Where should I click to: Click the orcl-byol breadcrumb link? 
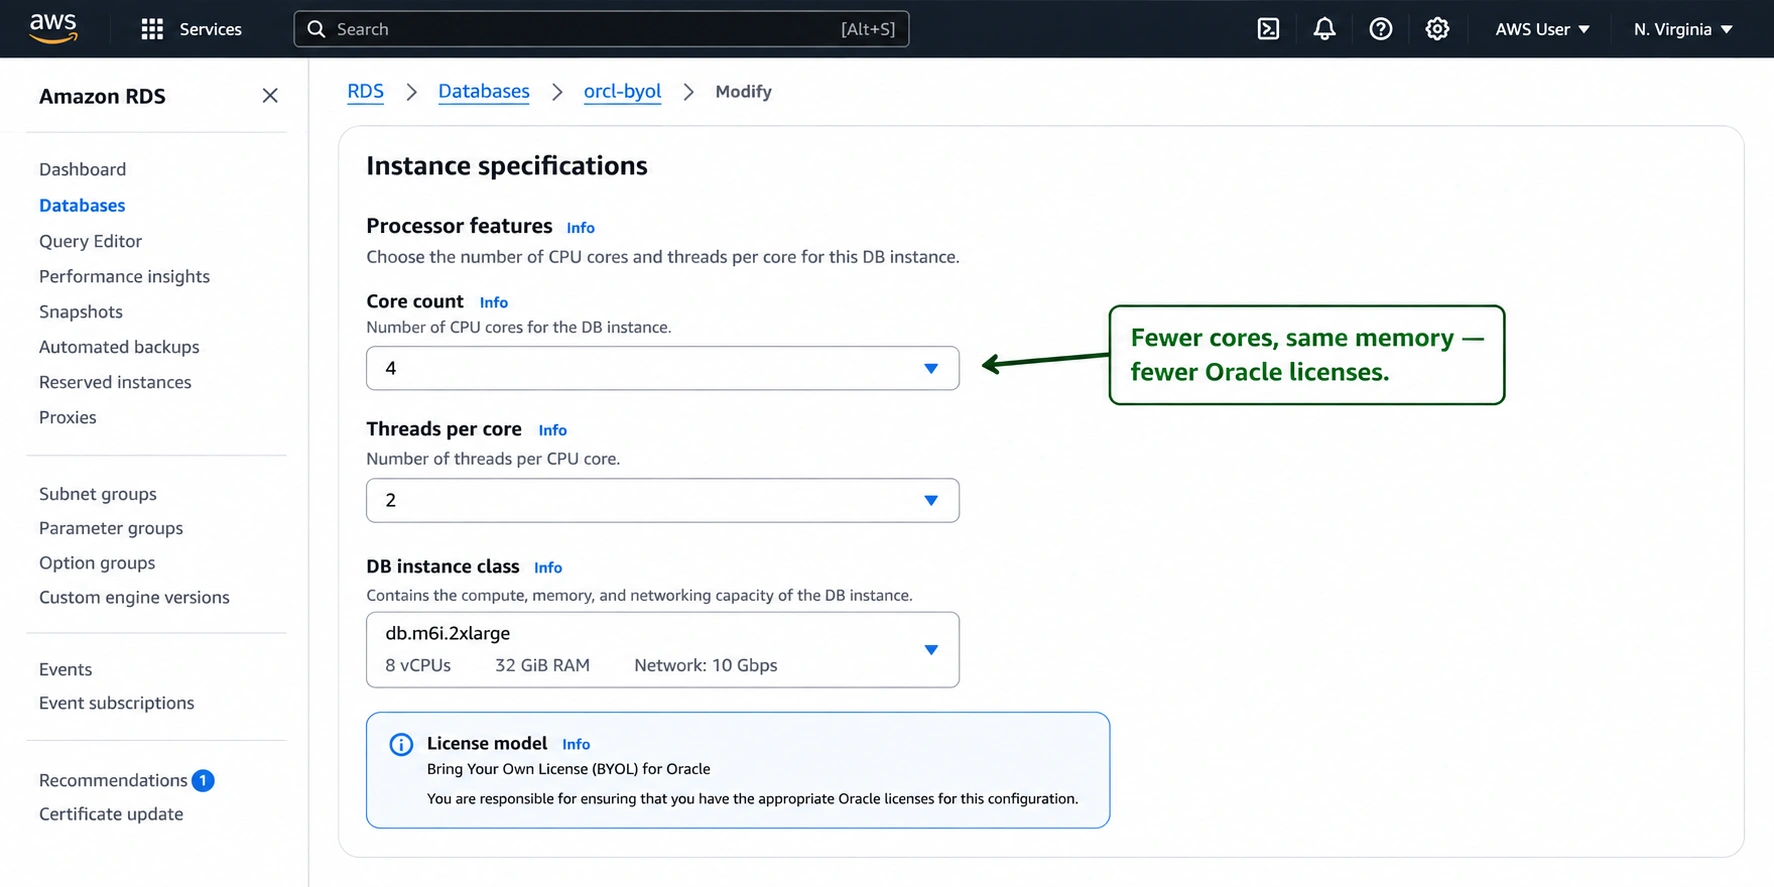click(622, 91)
